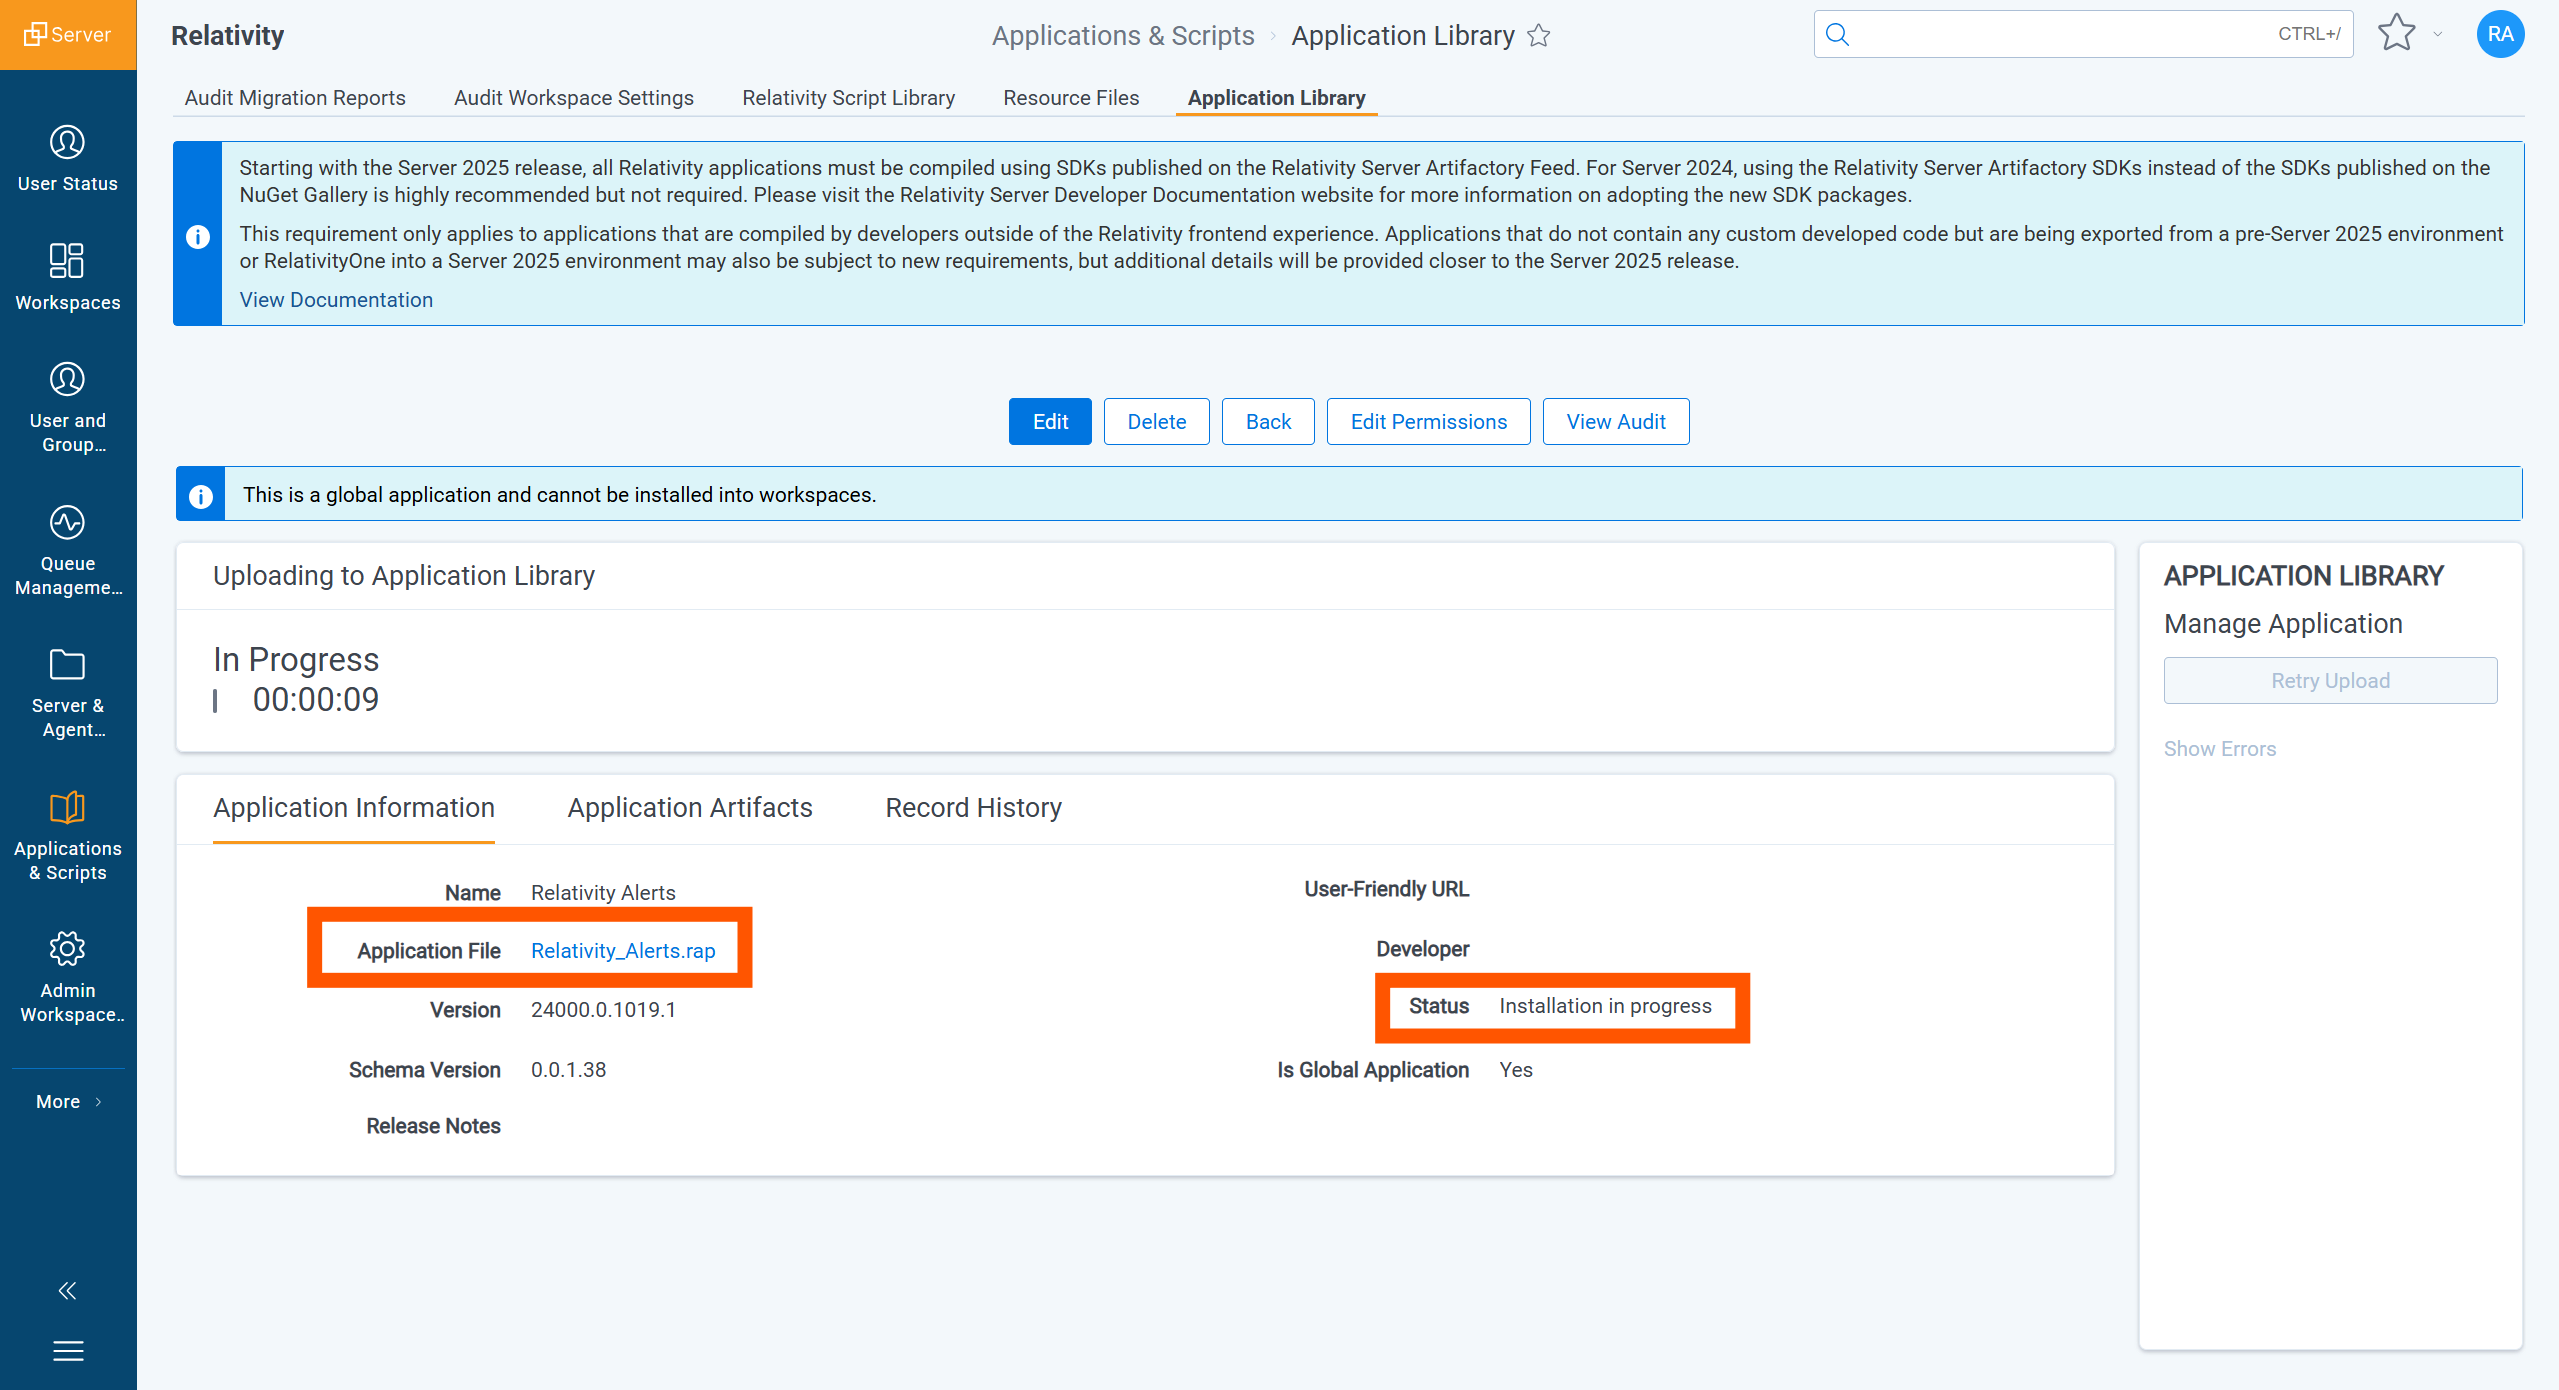Open Admin Workspace gear icon
The width and height of the screenshot is (2559, 1390).
(x=67, y=949)
